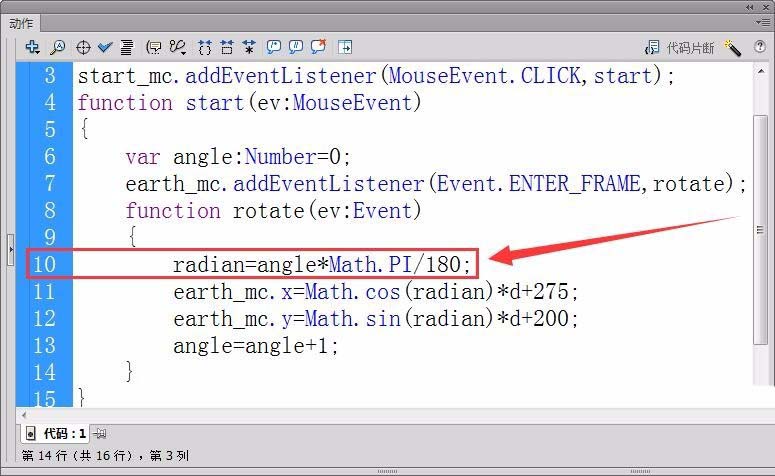Click the add new item to script plus icon

(x=33, y=47)
